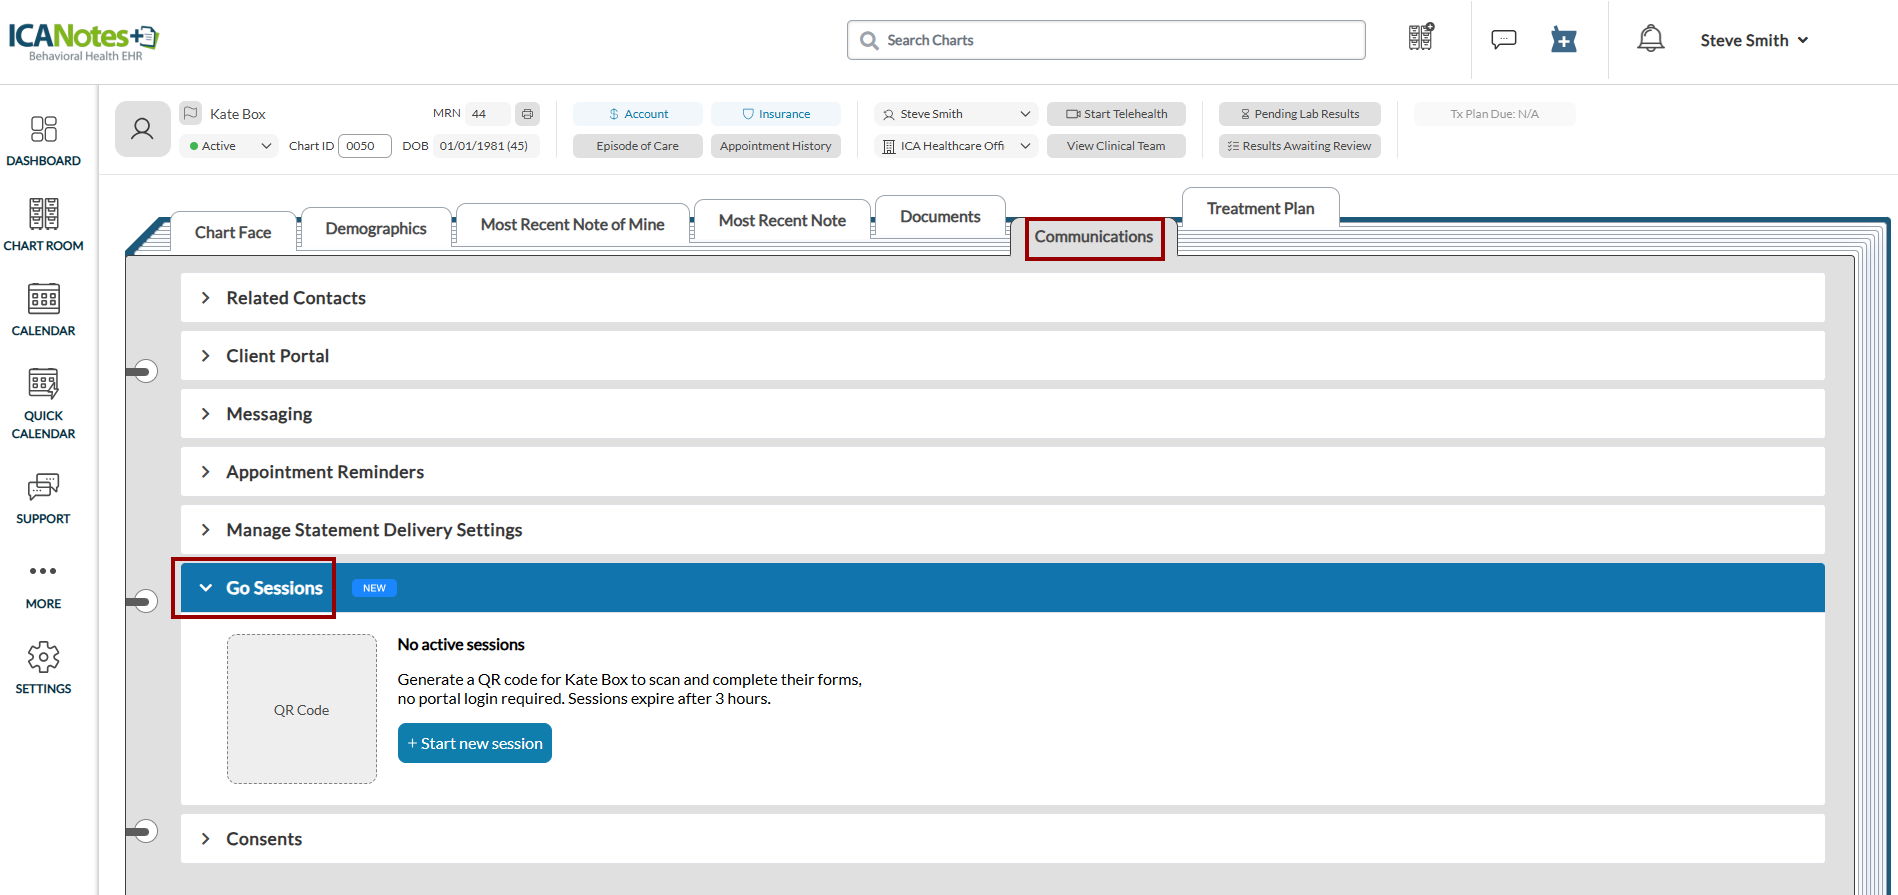Switch to the Treatment Plan tab
The width and height of the screenshot is (1898, 895).
pos(1260,208)
